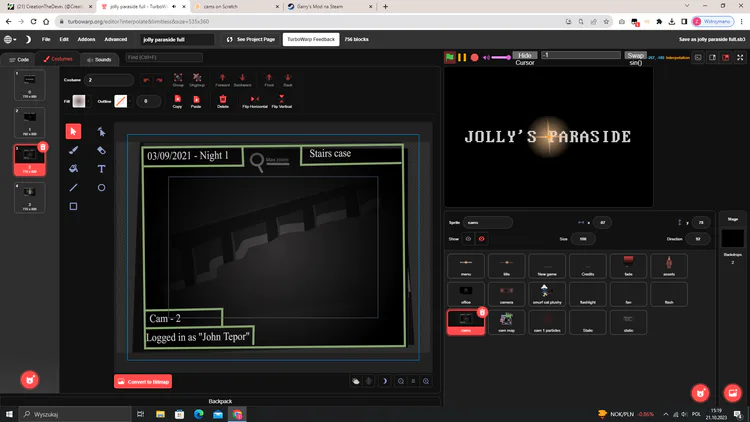Switch to small stage layout
Viewport: 750px width, 422px height.
point(712,57)
